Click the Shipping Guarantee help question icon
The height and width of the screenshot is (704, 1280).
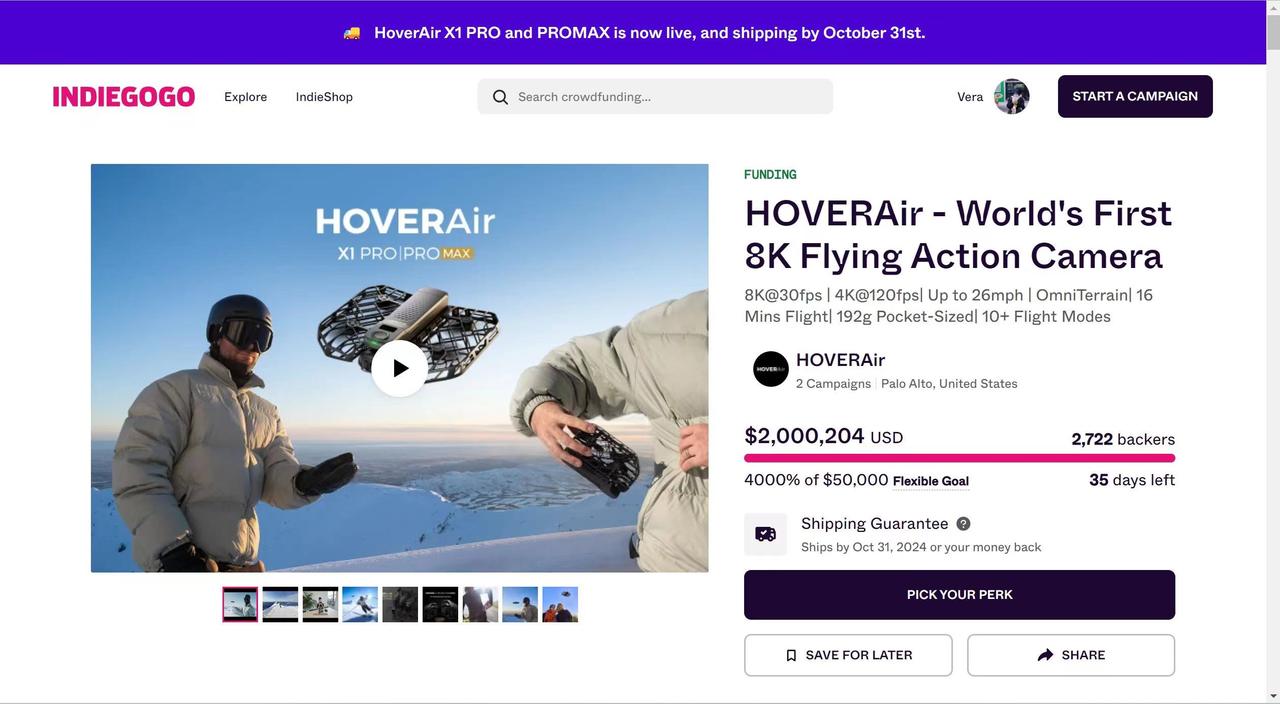point(963,524)
